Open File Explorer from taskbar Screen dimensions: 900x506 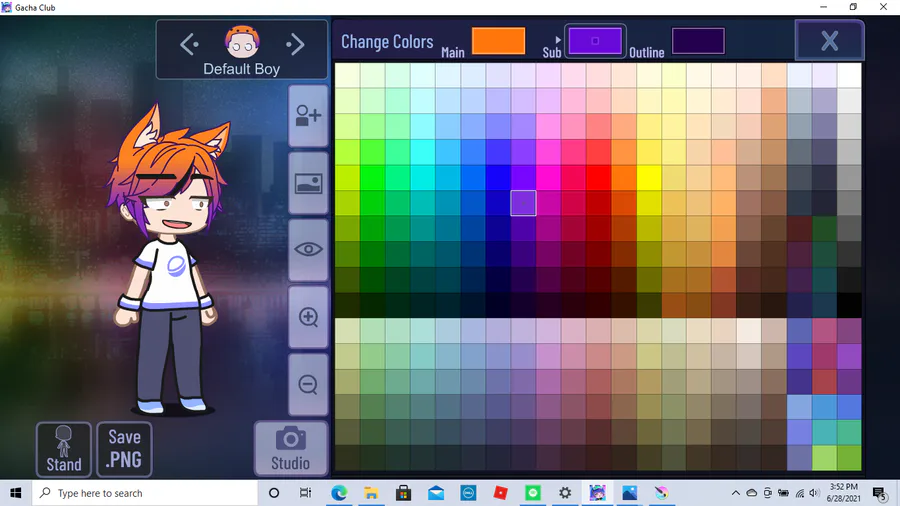coord(371,493)
